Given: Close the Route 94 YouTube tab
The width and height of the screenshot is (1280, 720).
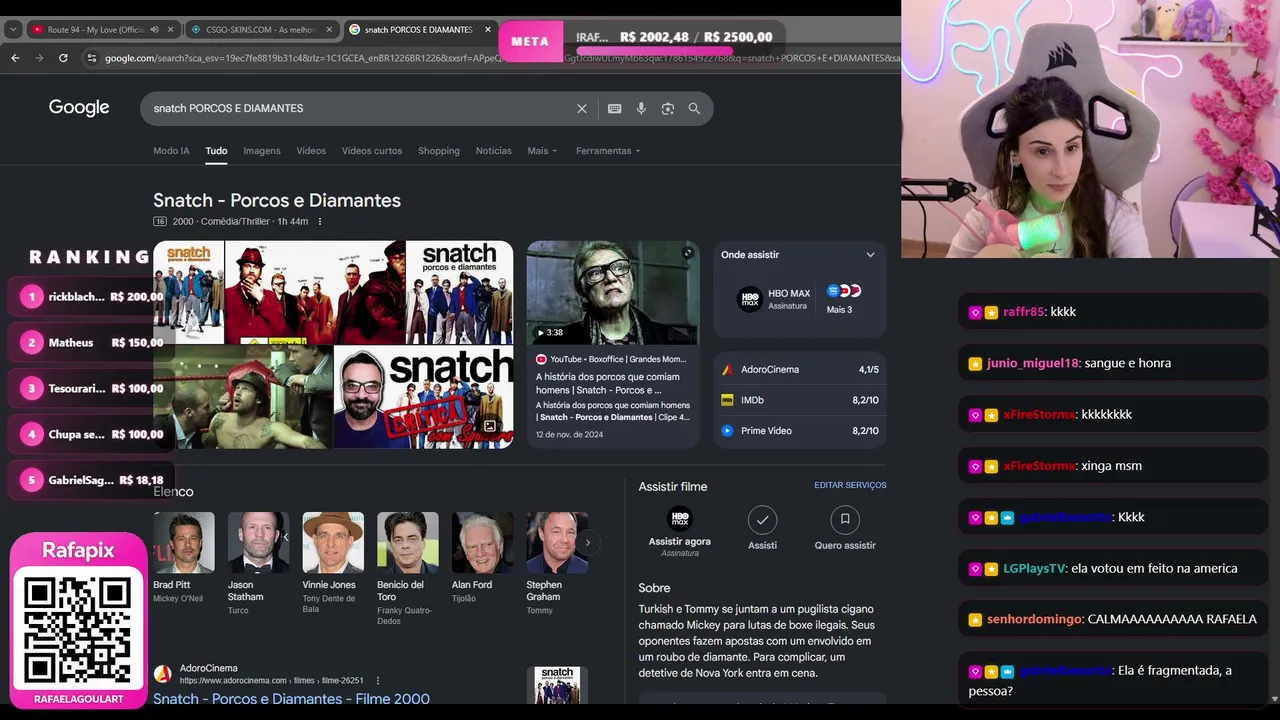Looking at the screenshot, I should point(171,30).
